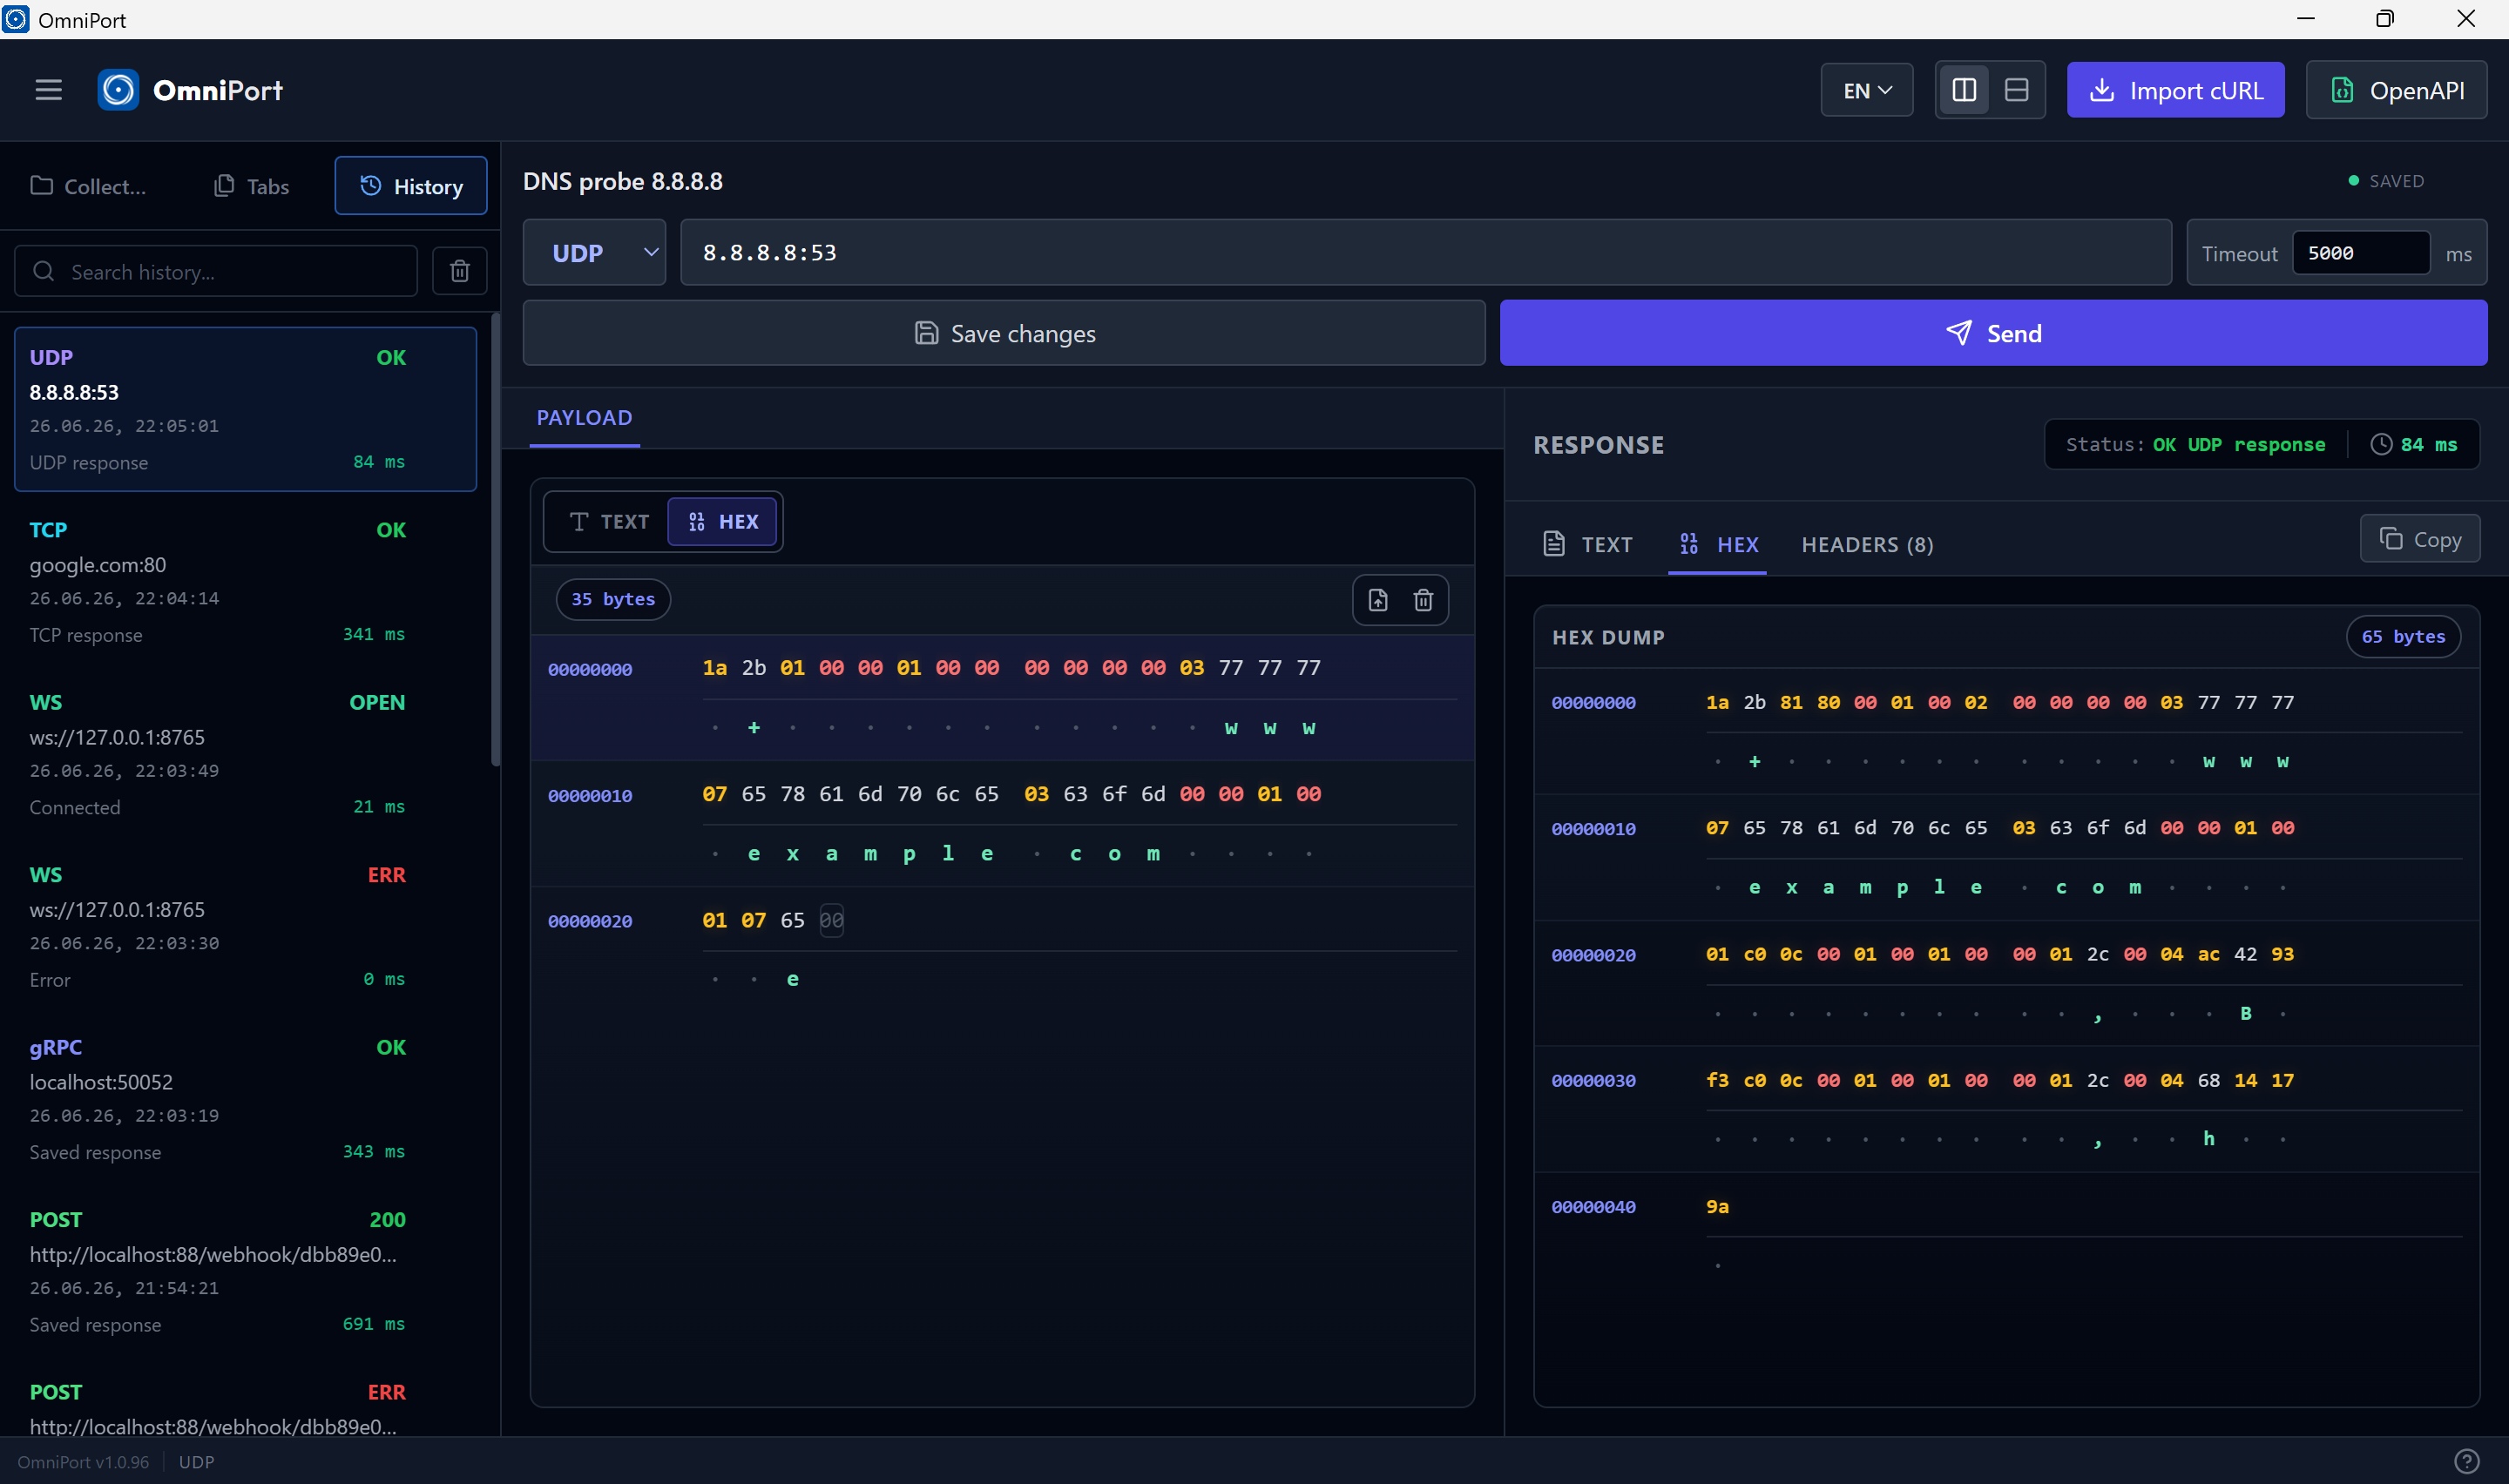Click Save changes button

[x=1004, y=333]
